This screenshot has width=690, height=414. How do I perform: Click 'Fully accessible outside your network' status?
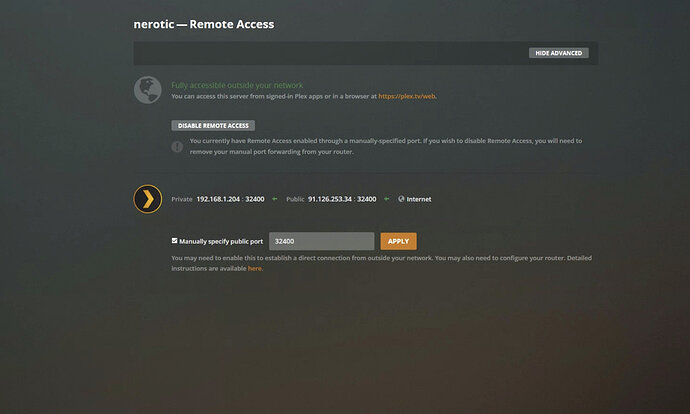(x=237, y=85)
